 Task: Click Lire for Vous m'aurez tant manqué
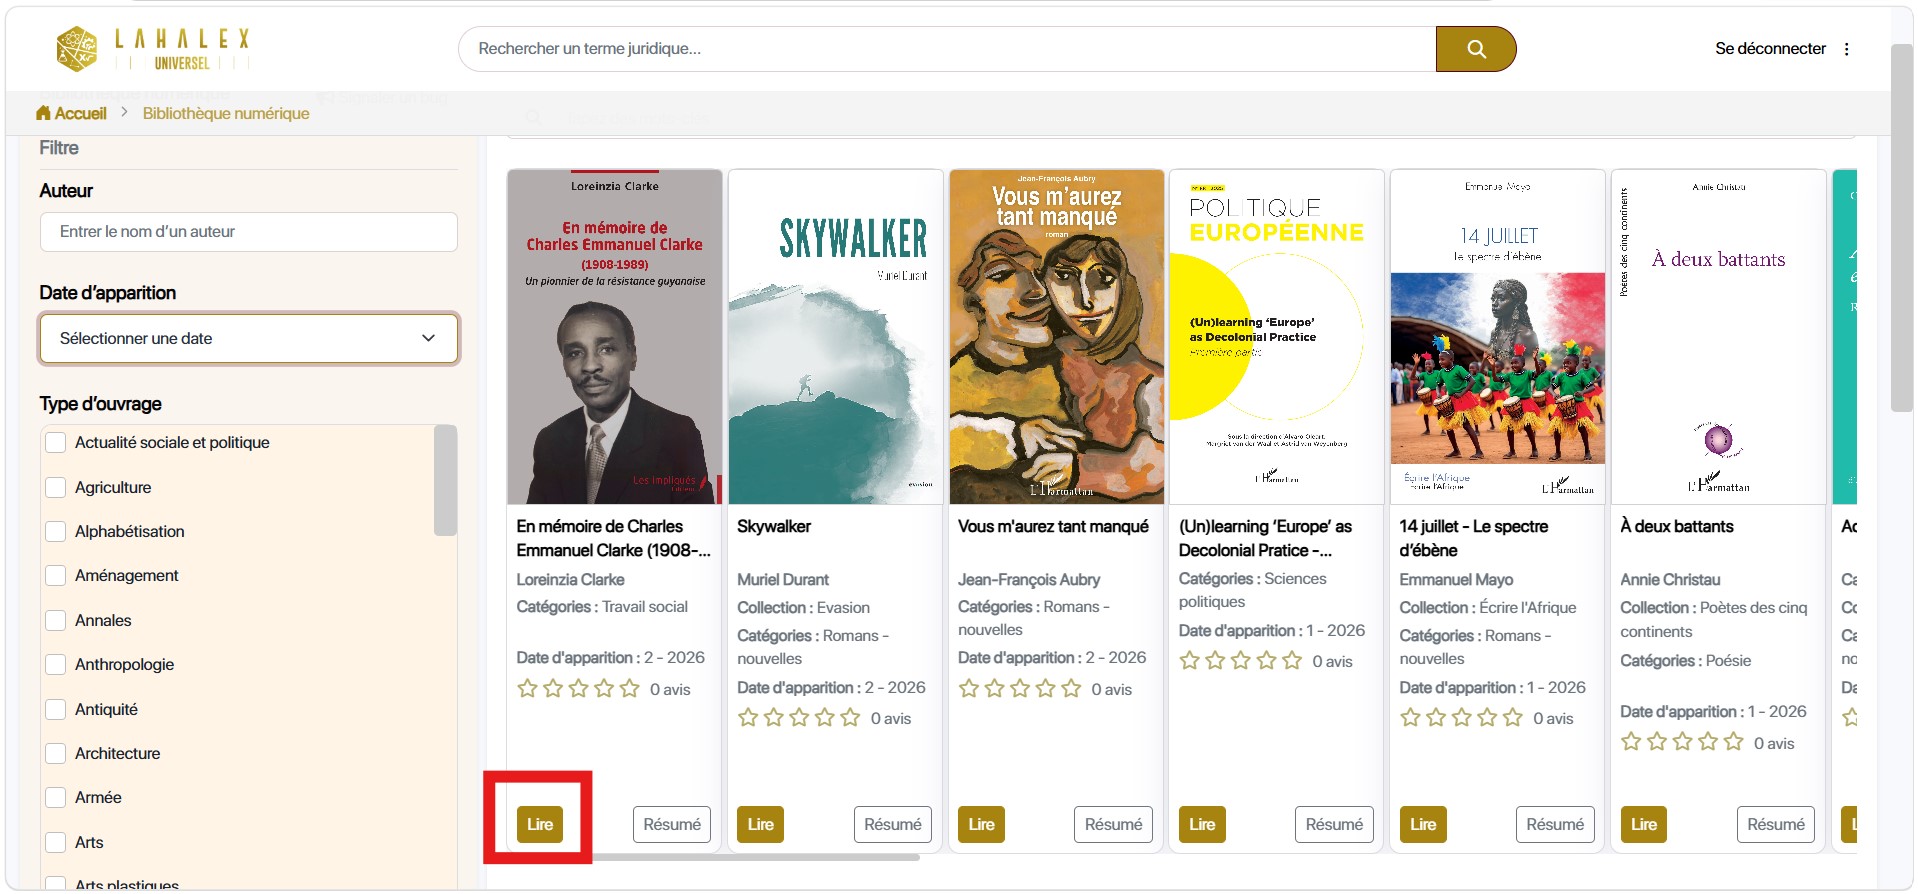(982, 824)
